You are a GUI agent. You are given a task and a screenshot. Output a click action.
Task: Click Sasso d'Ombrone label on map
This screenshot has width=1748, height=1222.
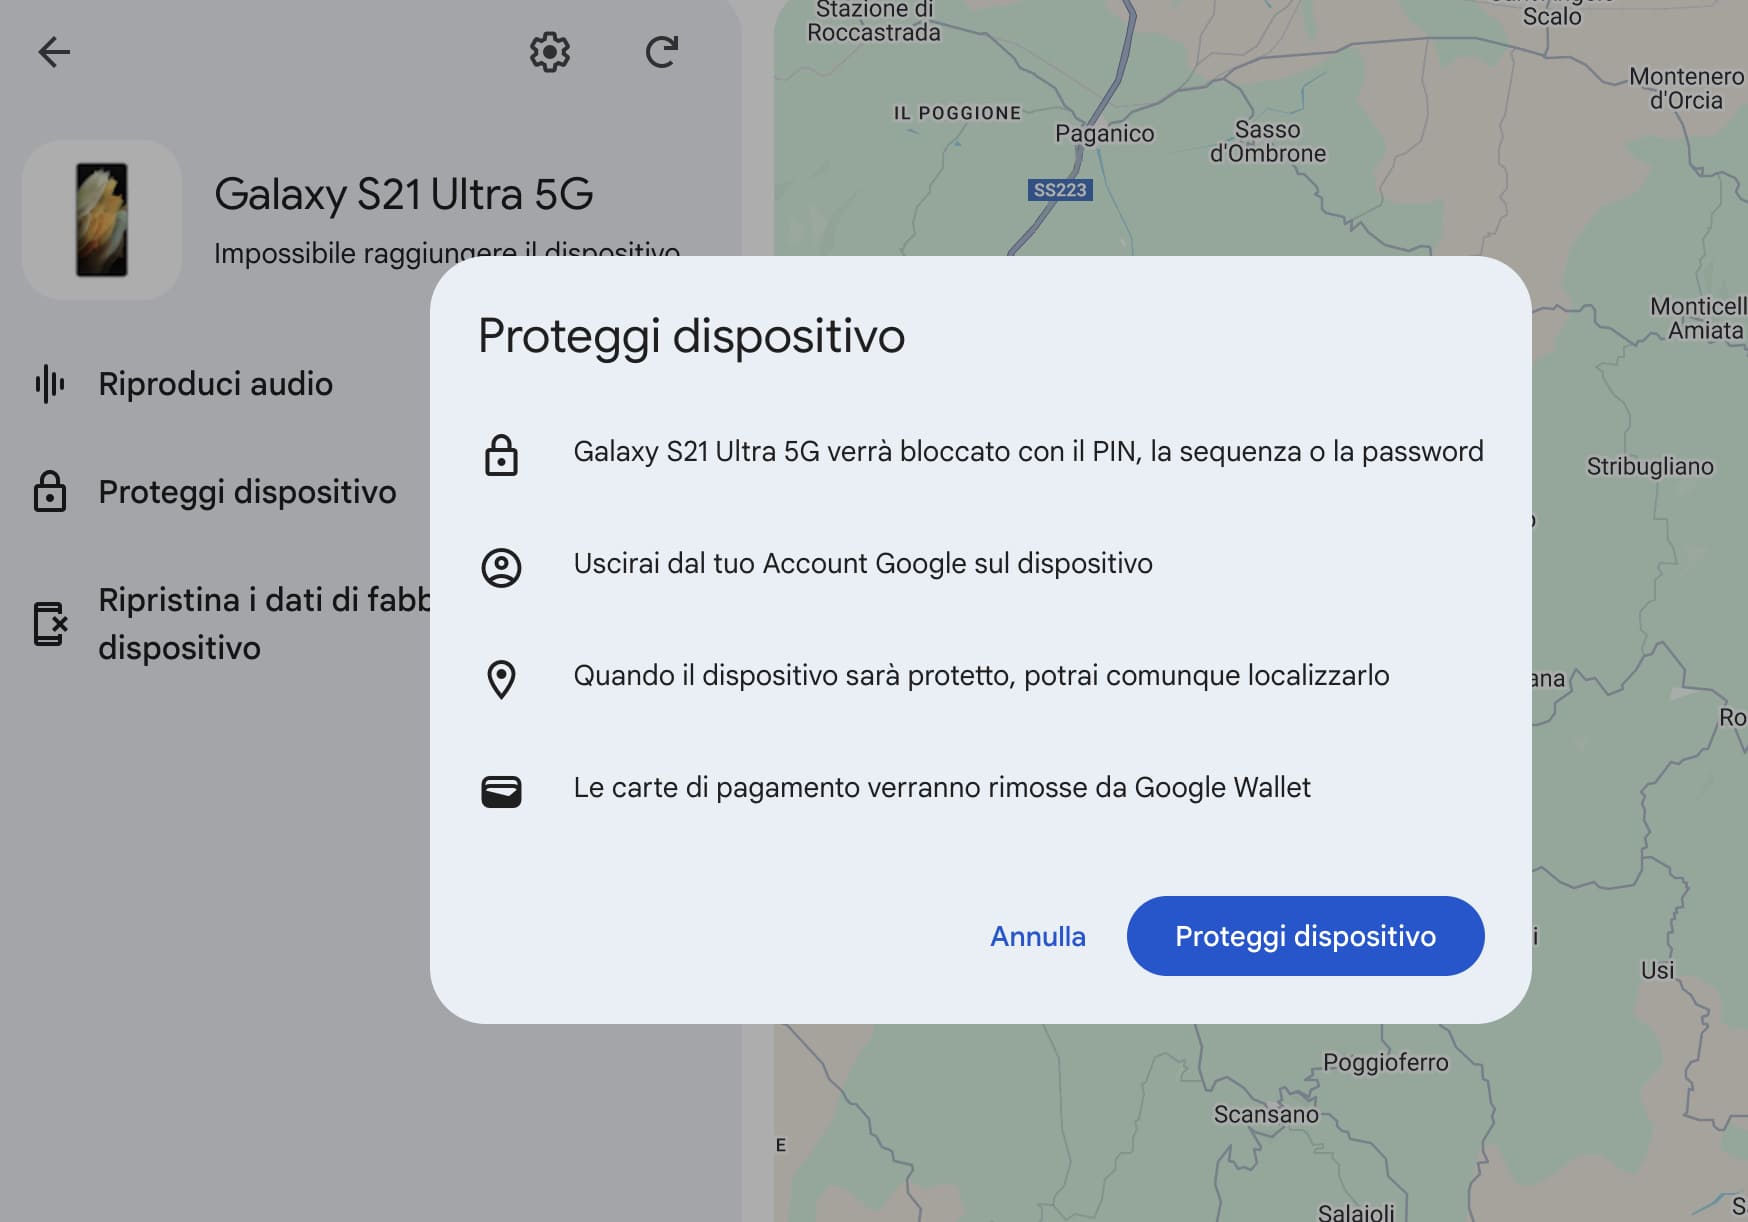pos(1267,142)
